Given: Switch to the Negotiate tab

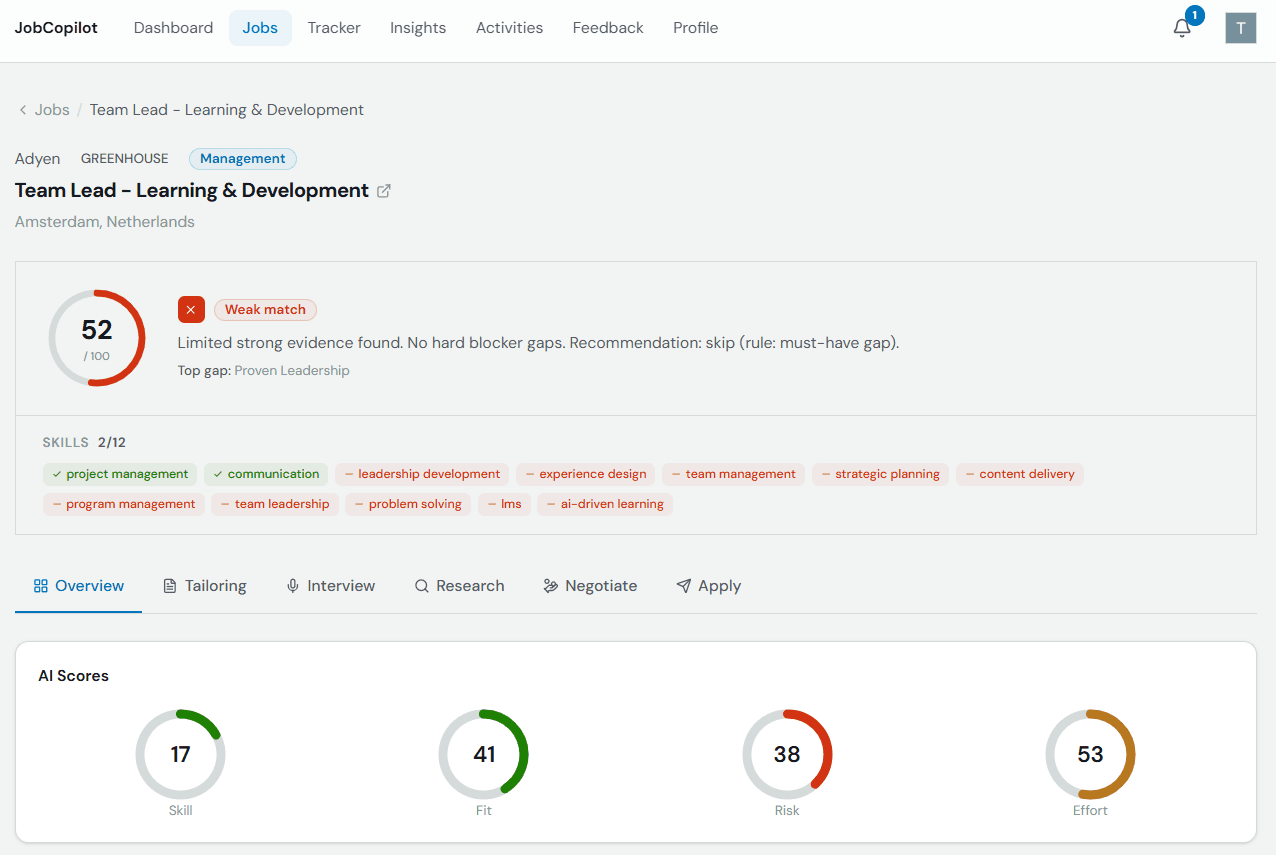Looking at the screenshot, I should point(590,586).
